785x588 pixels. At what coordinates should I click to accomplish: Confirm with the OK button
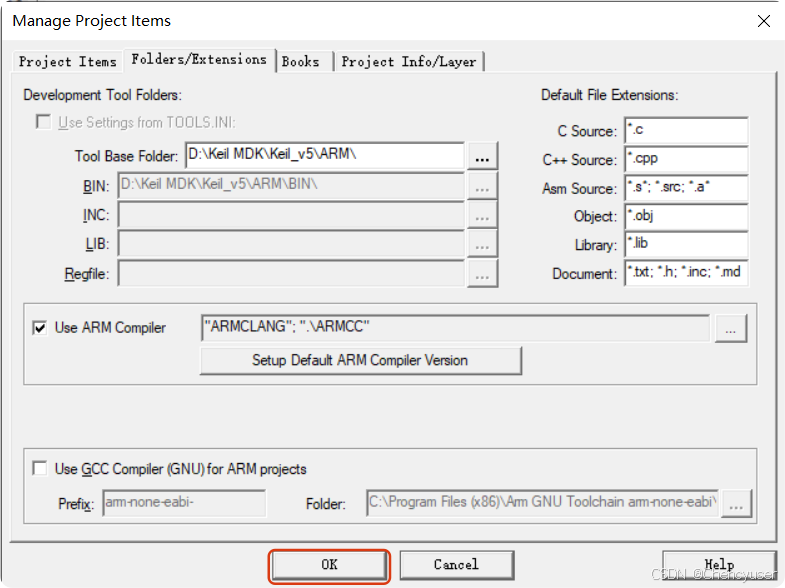(x=329, y=565)
